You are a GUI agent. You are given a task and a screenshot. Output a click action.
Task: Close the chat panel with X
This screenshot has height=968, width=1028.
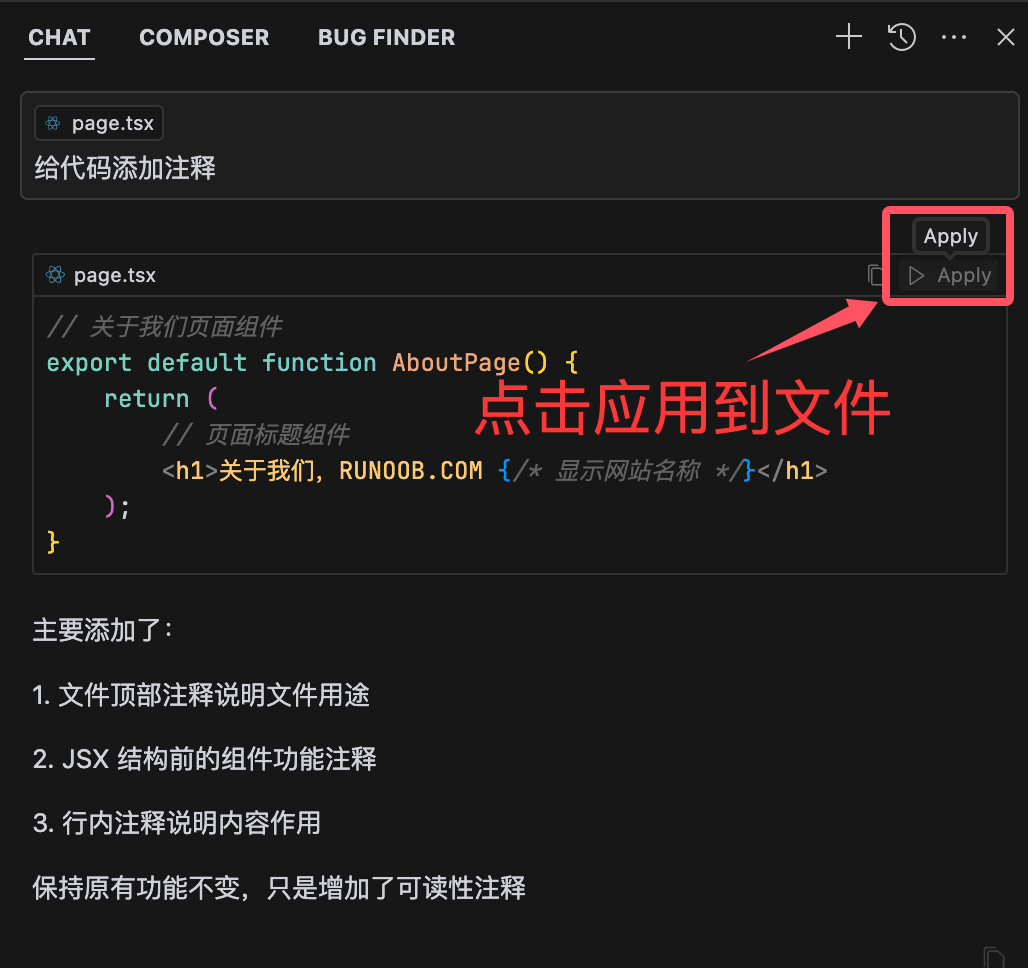pos(1006,38)
